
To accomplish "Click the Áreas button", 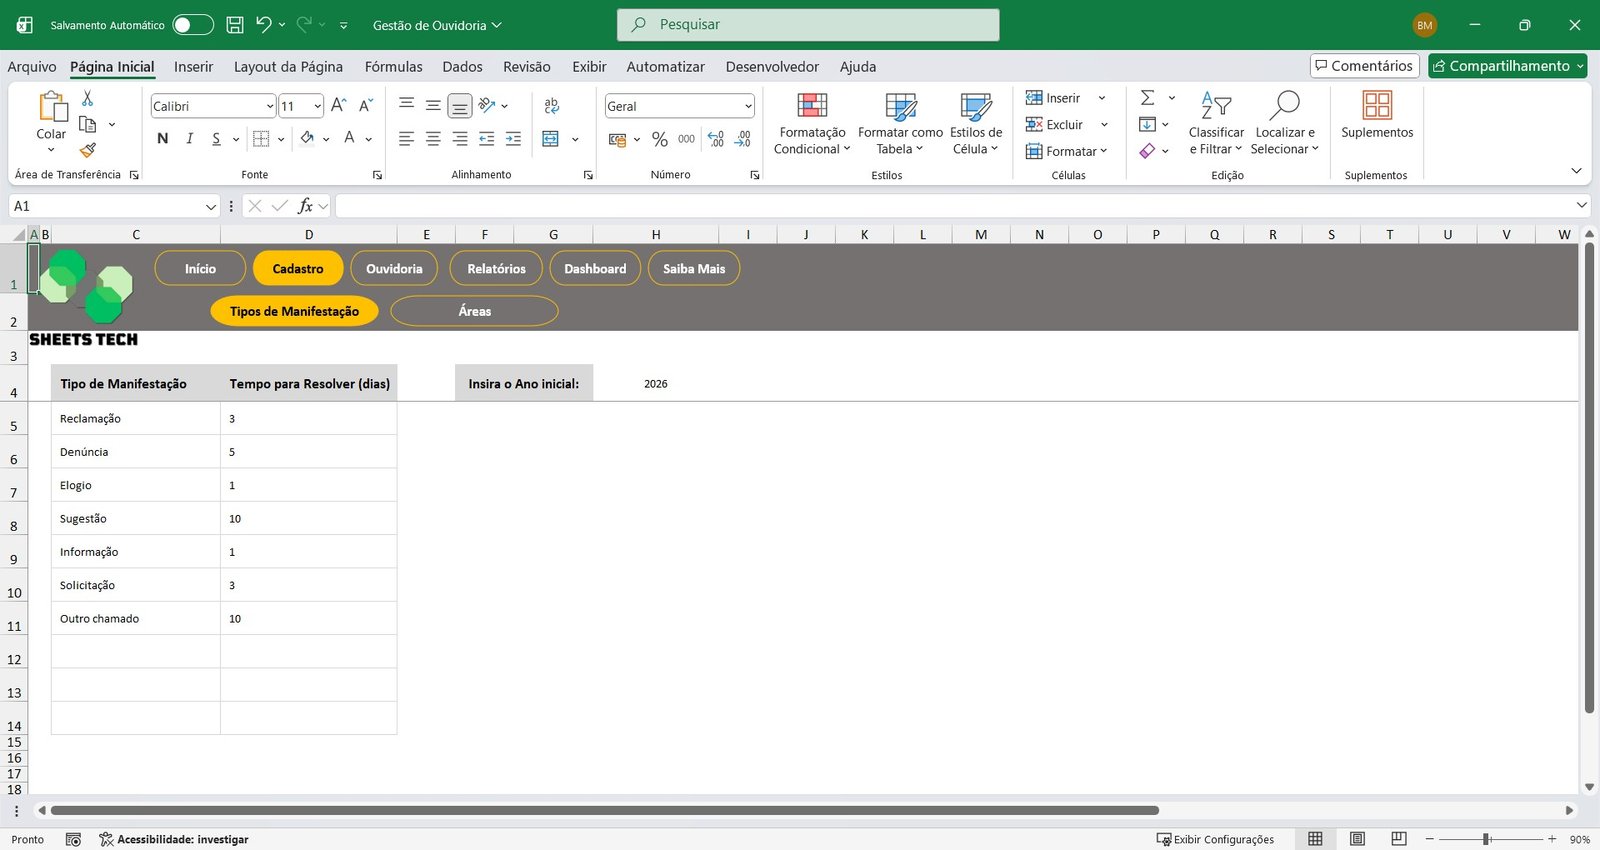I will coord(474,311).
